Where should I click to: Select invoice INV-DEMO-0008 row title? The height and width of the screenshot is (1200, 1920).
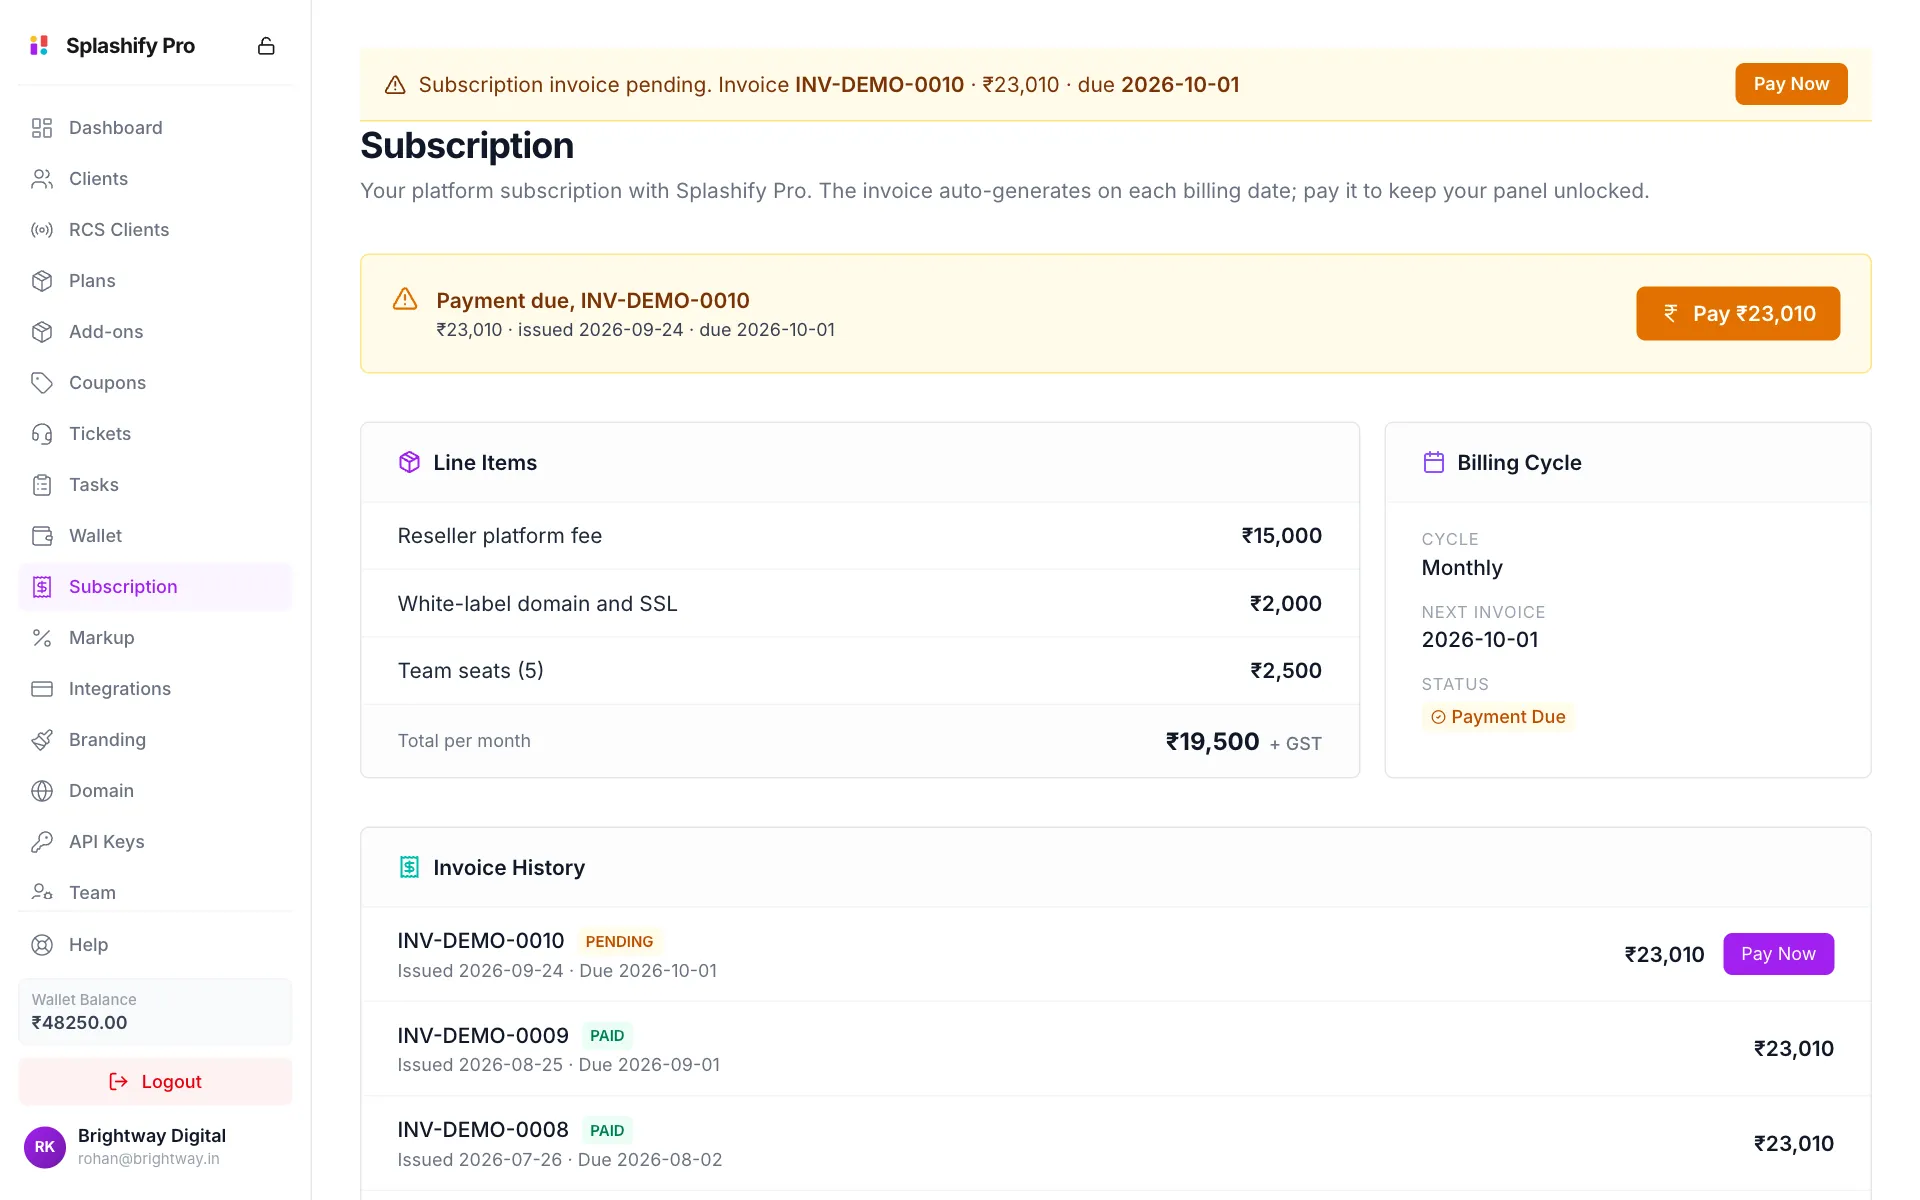pos(483,1130)
